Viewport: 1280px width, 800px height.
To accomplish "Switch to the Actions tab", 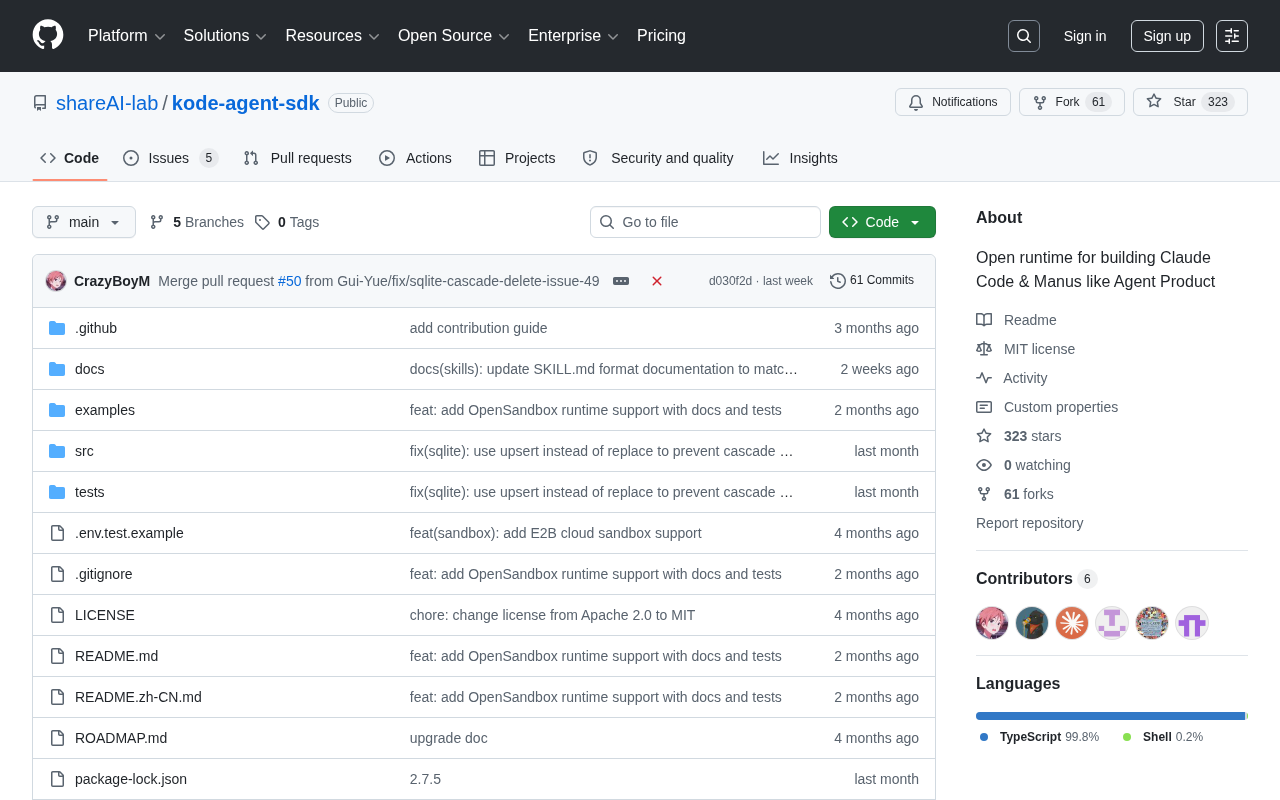I will point(415,158).
